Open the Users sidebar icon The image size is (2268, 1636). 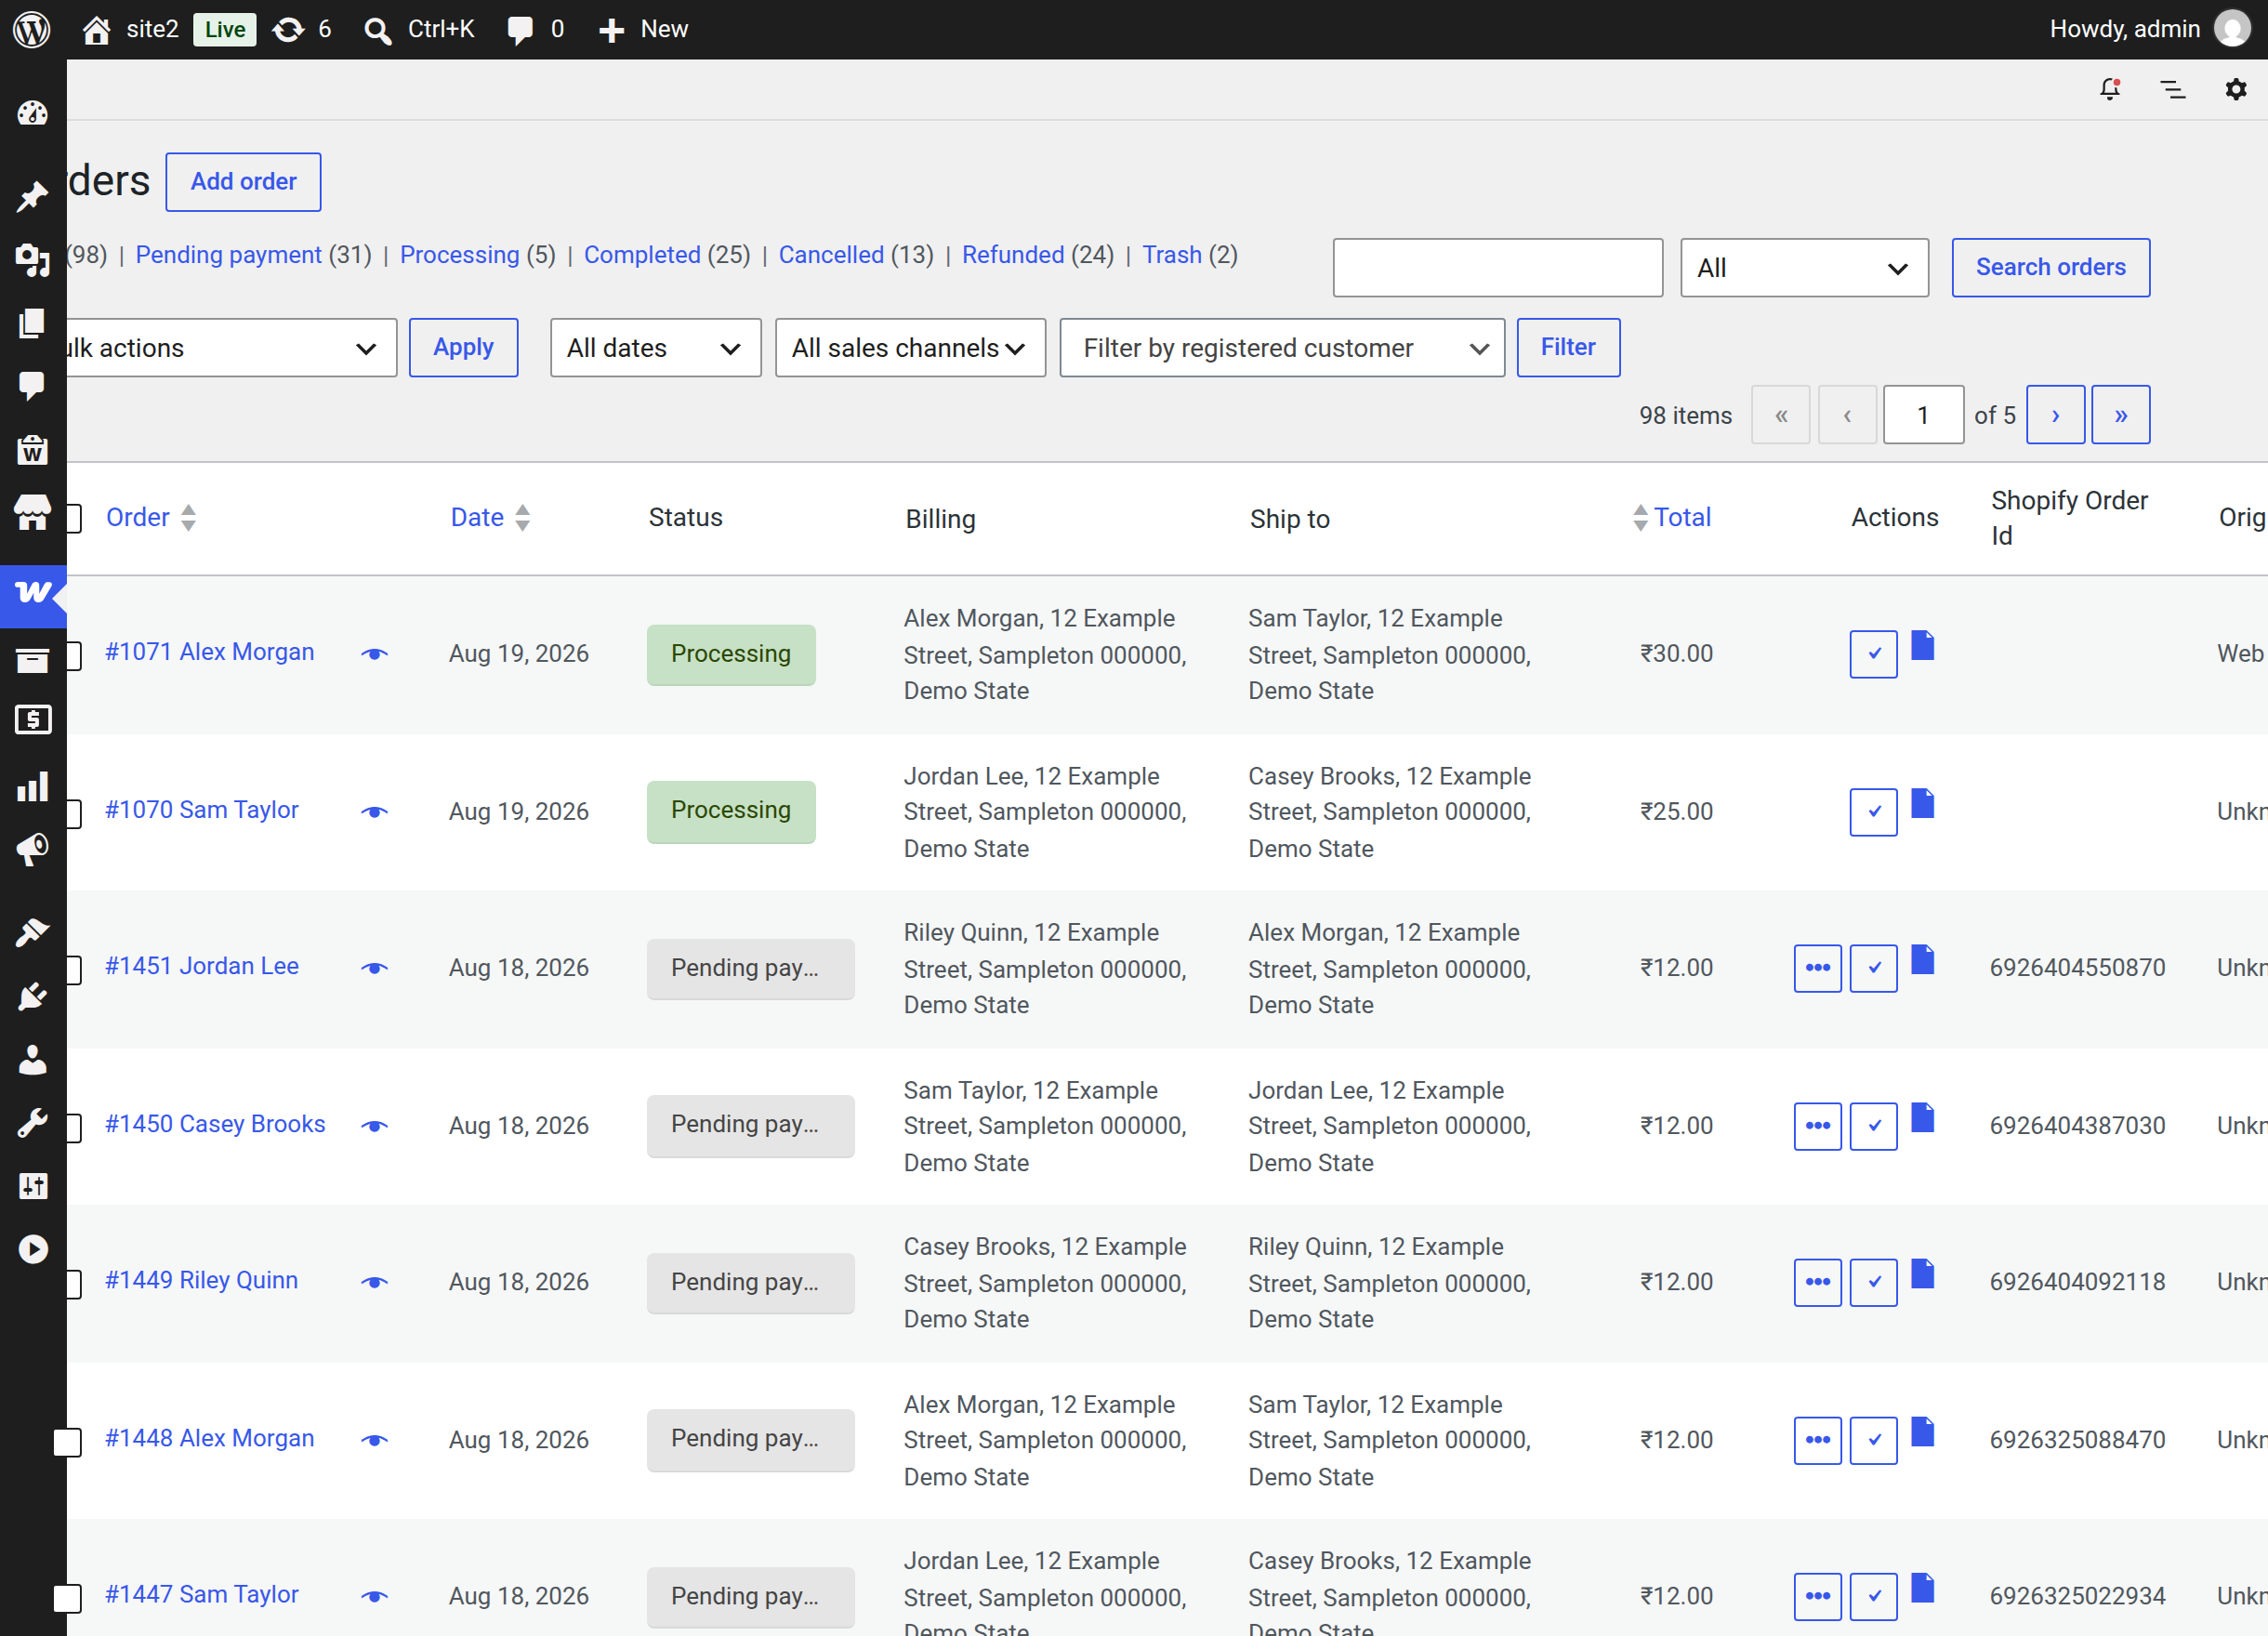point(33,1059)
